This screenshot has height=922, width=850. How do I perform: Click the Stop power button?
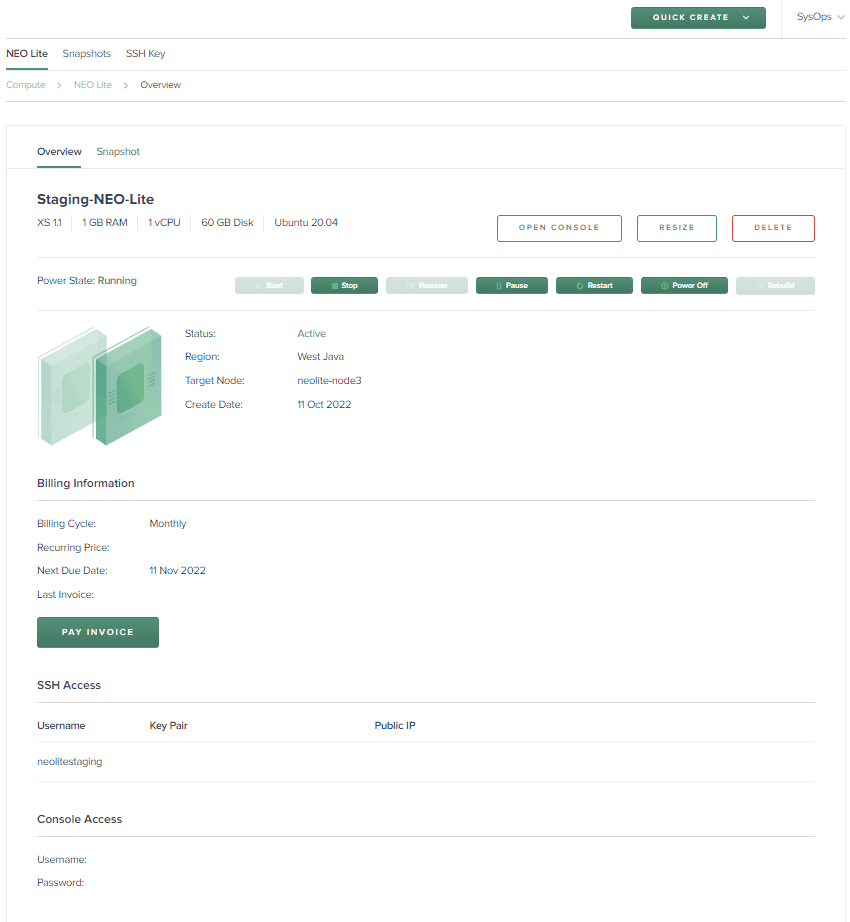pos(344,286)
